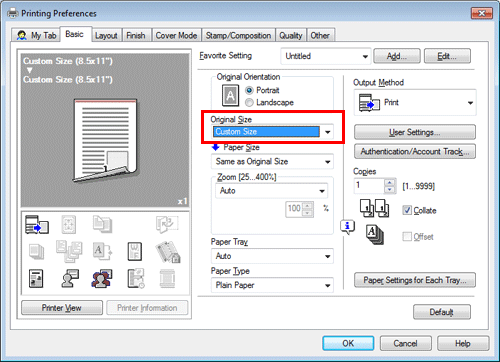Click the account track group icon
Viewport: 500px width, 362px height.
click(x=102, y=278)
